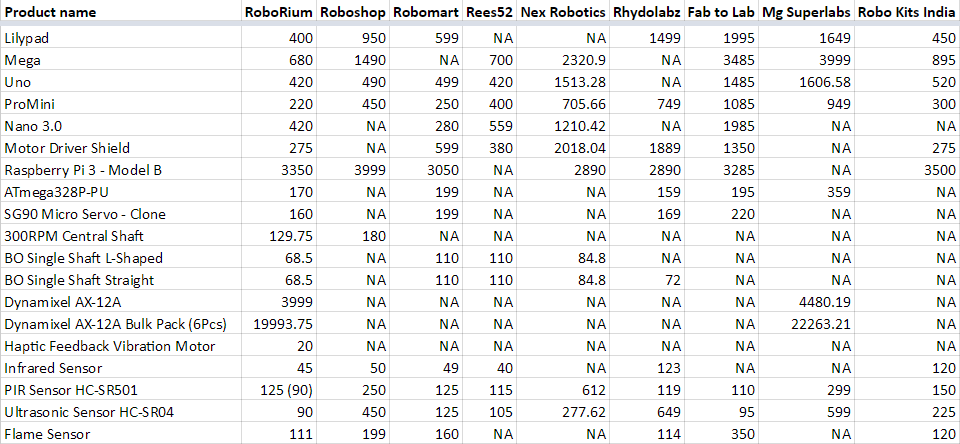
Task: Click the ATmega328P-PU product cell
Action: point(120,192)
